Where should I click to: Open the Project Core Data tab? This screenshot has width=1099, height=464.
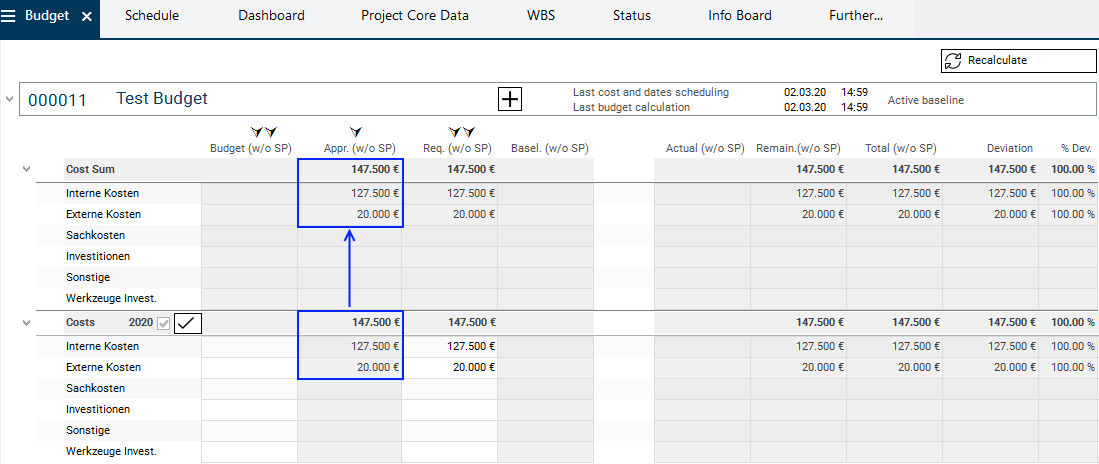click(x=414, y=16)
